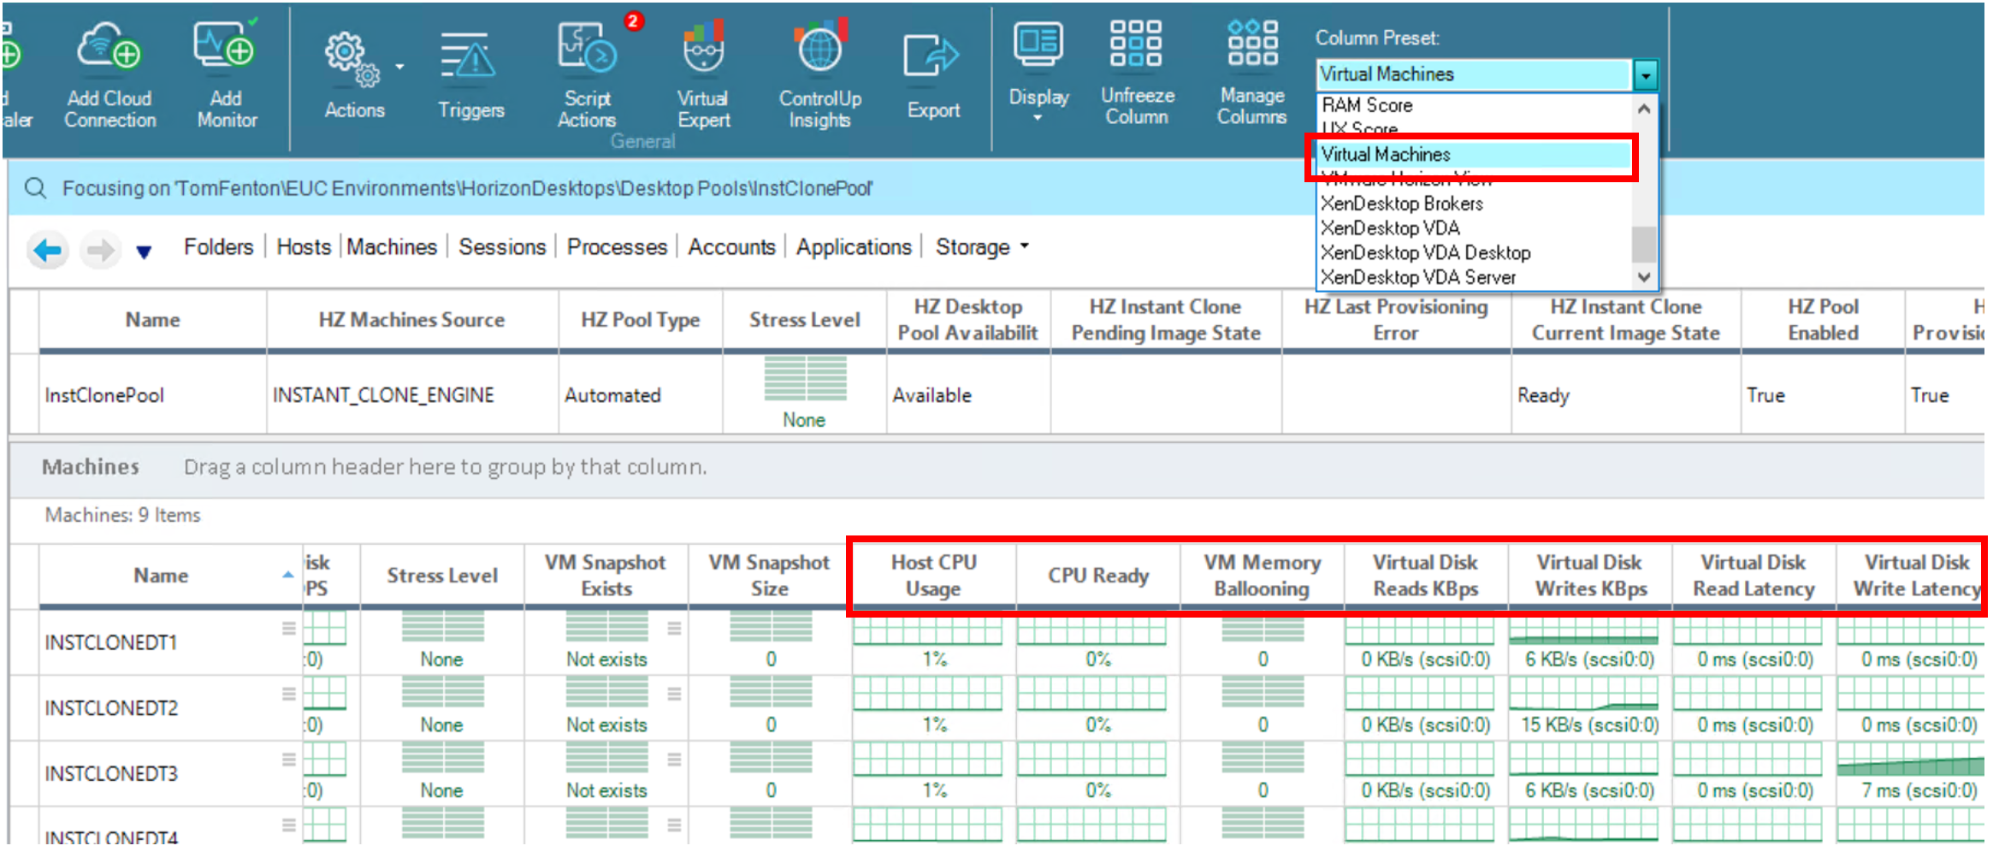Viewport: 1999px width, 851px height.
Task: Sort by VM Memory Ballooning header
Action: coord(1262,576)
